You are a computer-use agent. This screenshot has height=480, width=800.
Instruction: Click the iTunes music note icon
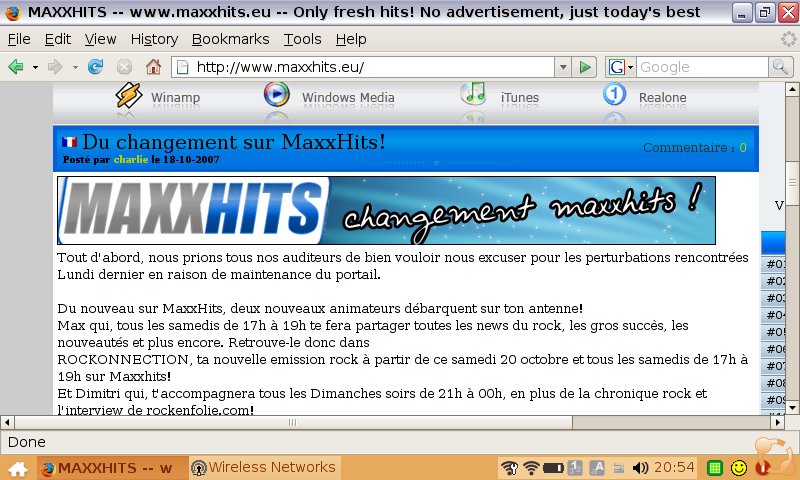click(x=473, y=93)
